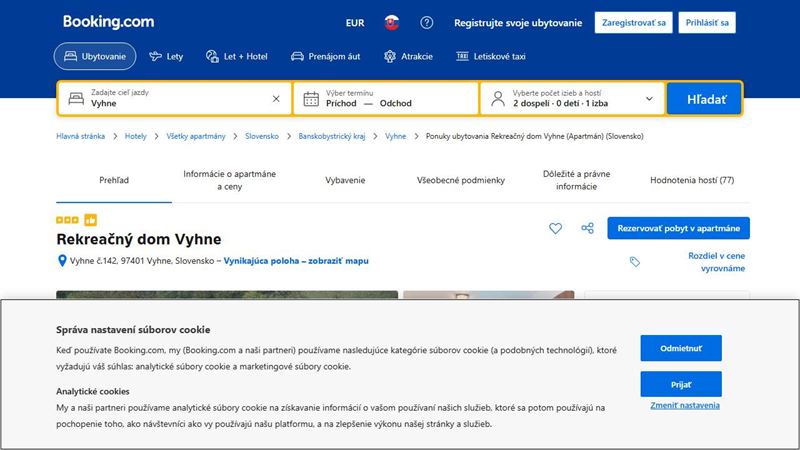Open Banskobystrický kraj breadcrumb link
Screen dimensions: 800x450
[x=332, y=136]
